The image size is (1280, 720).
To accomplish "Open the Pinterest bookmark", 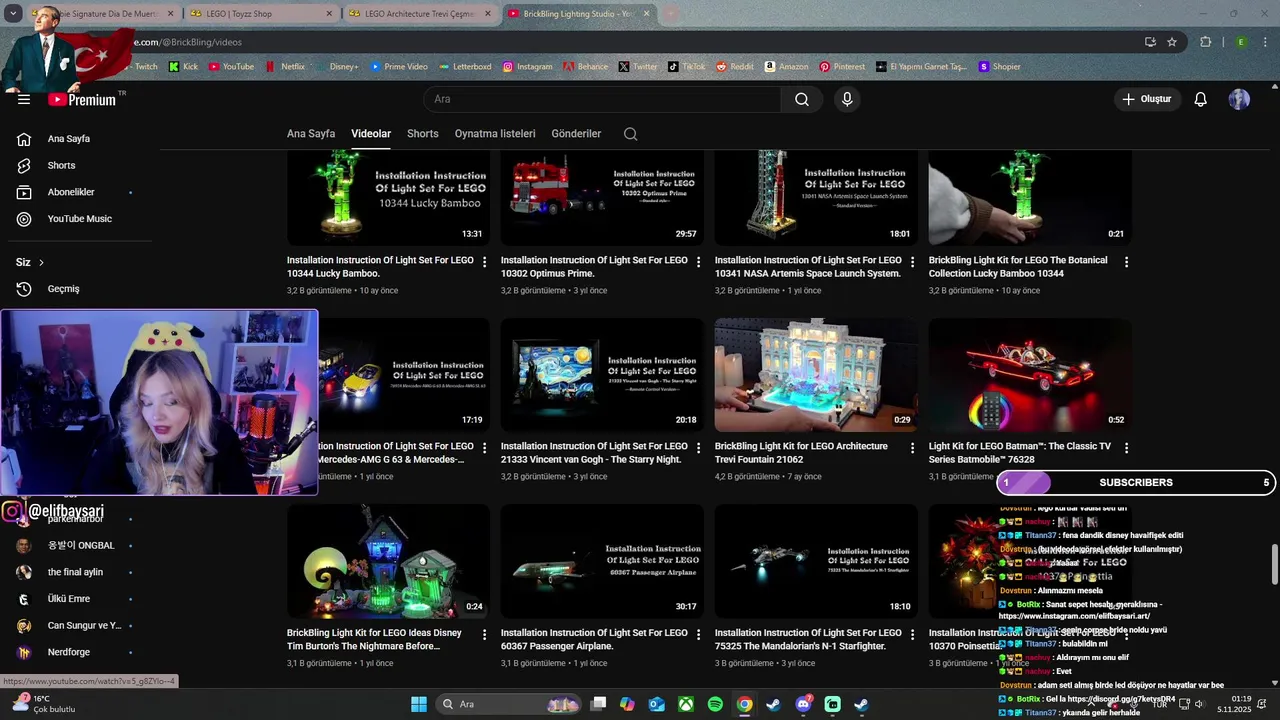I will (842, 66).
